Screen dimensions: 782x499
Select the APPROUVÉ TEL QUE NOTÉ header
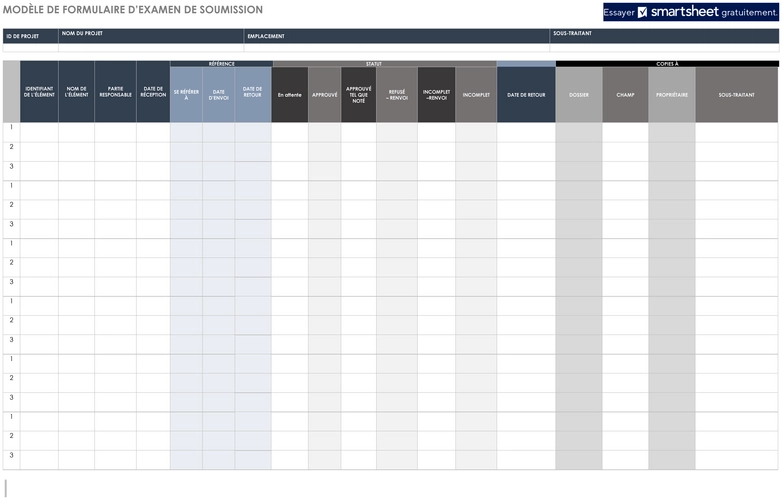(359, 95)
